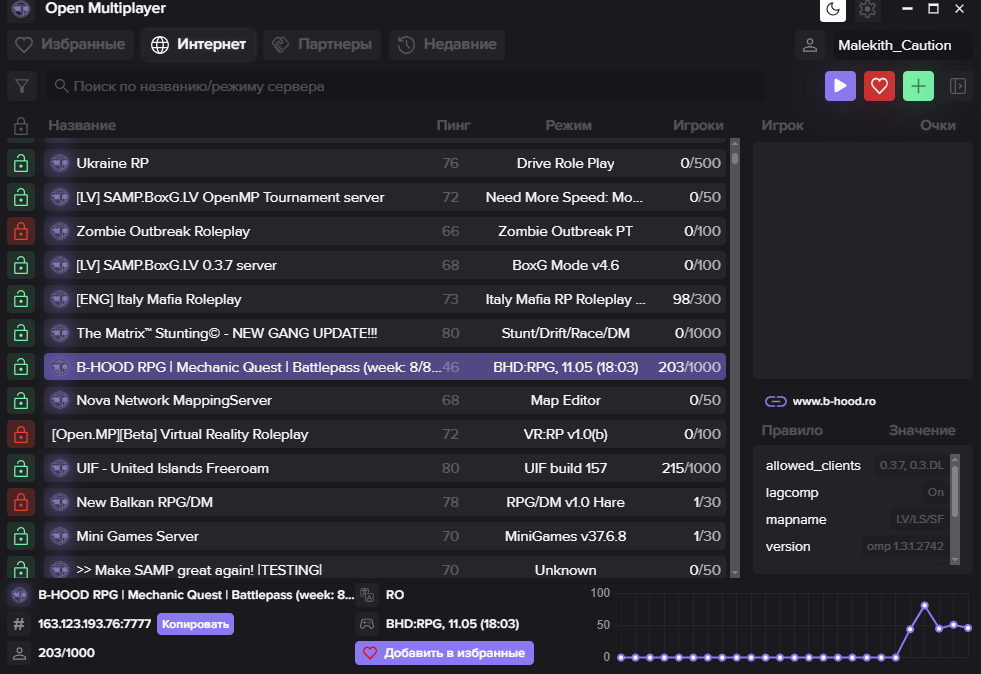Select the Mini Games Server row
This screenshot has width=981, height=674.
[x=385, y=536]
